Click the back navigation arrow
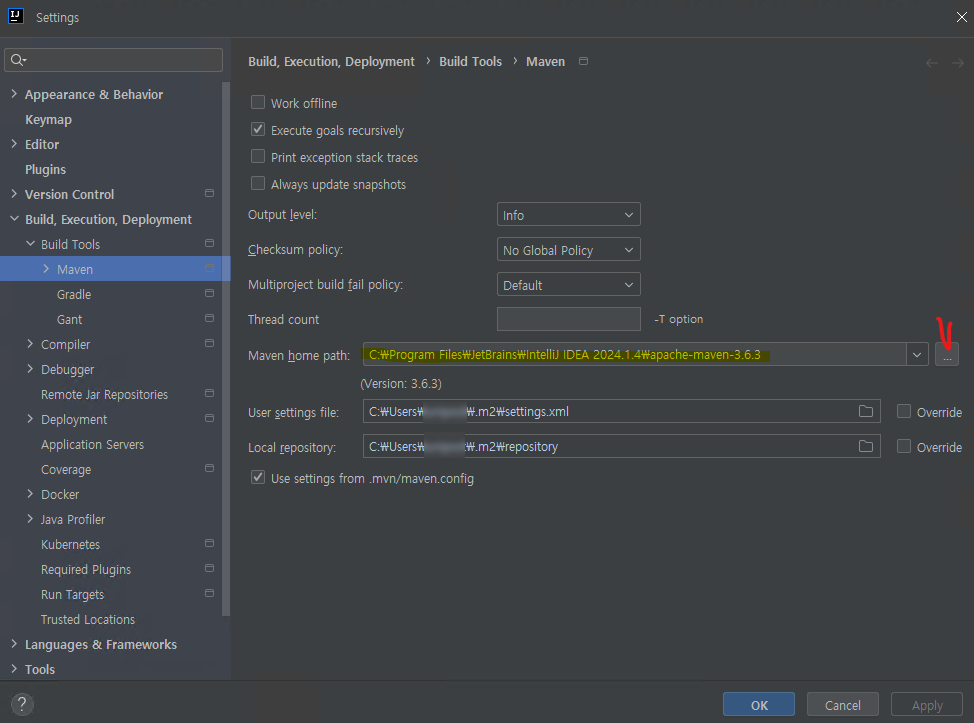The height and width of the screenshot is (723, 974). [x=932, y=63]
